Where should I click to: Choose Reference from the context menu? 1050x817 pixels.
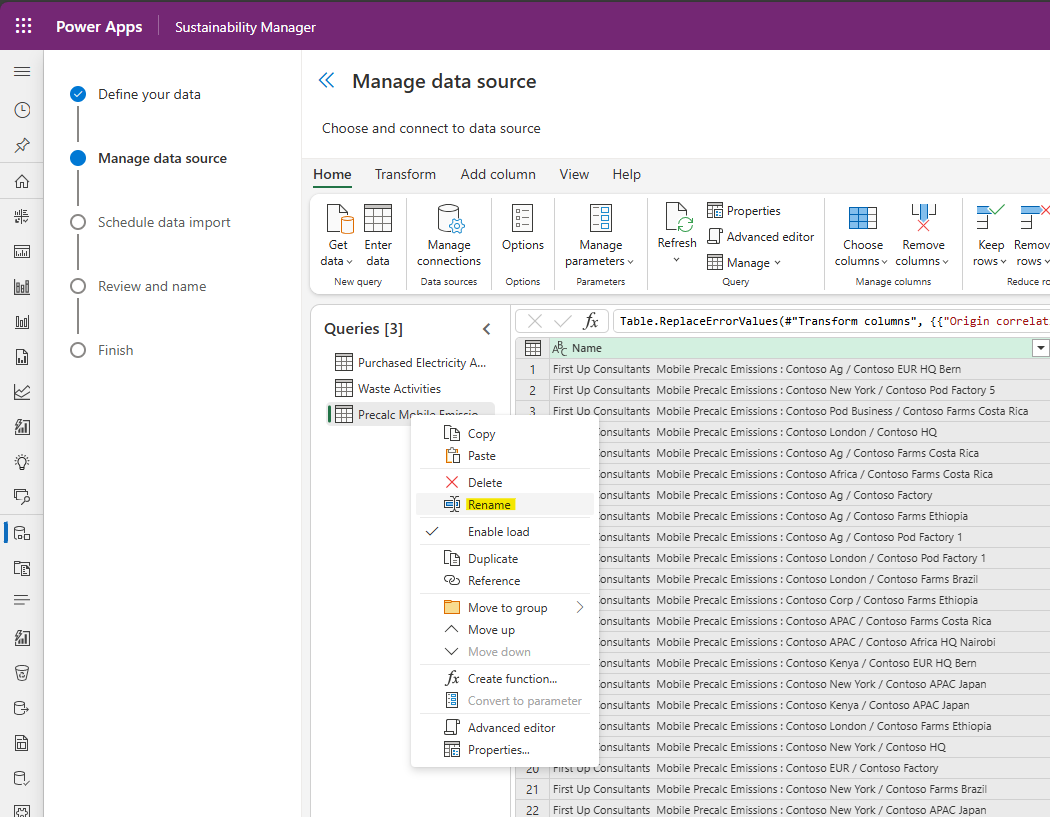(x=505, y=581)
